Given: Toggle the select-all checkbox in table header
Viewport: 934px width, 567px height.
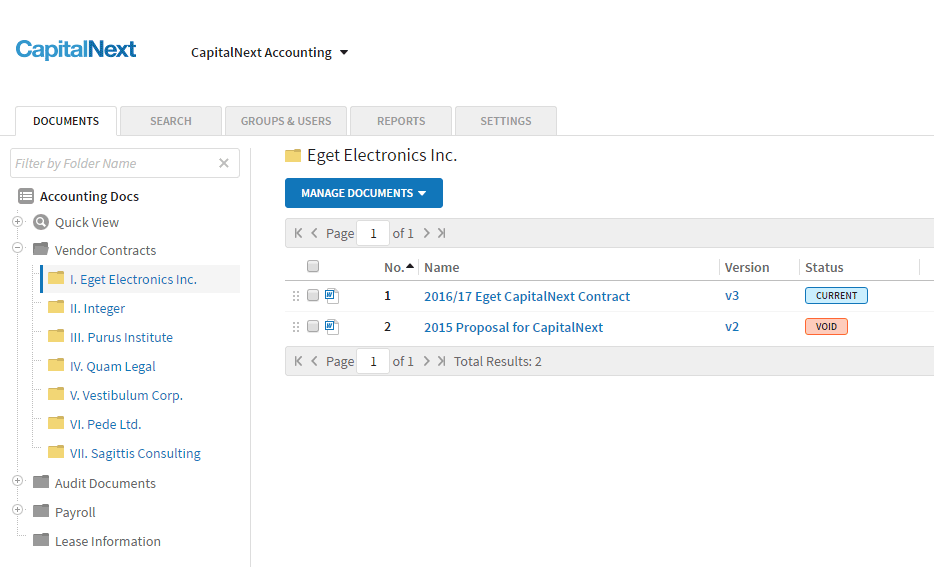Looking at the screenshot, I should (x=313, y=267).
